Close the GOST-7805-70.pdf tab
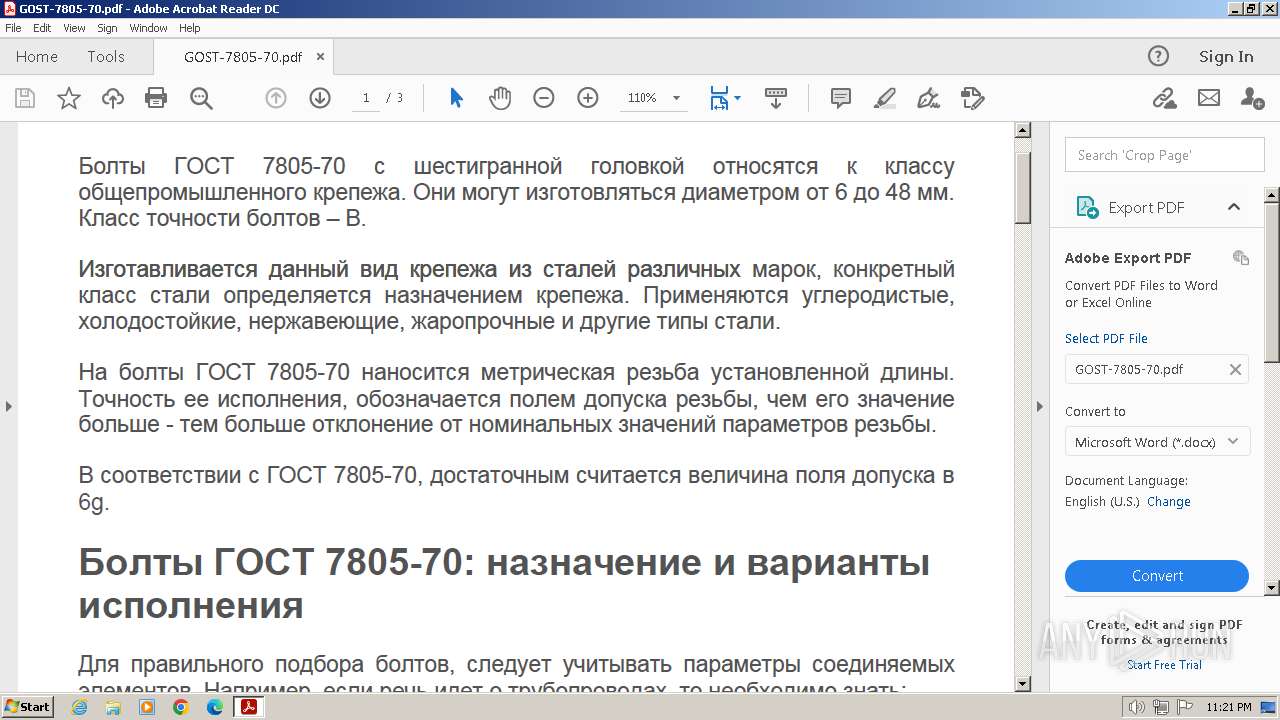This screenshot has height=720, width=1280. (320, 57)
